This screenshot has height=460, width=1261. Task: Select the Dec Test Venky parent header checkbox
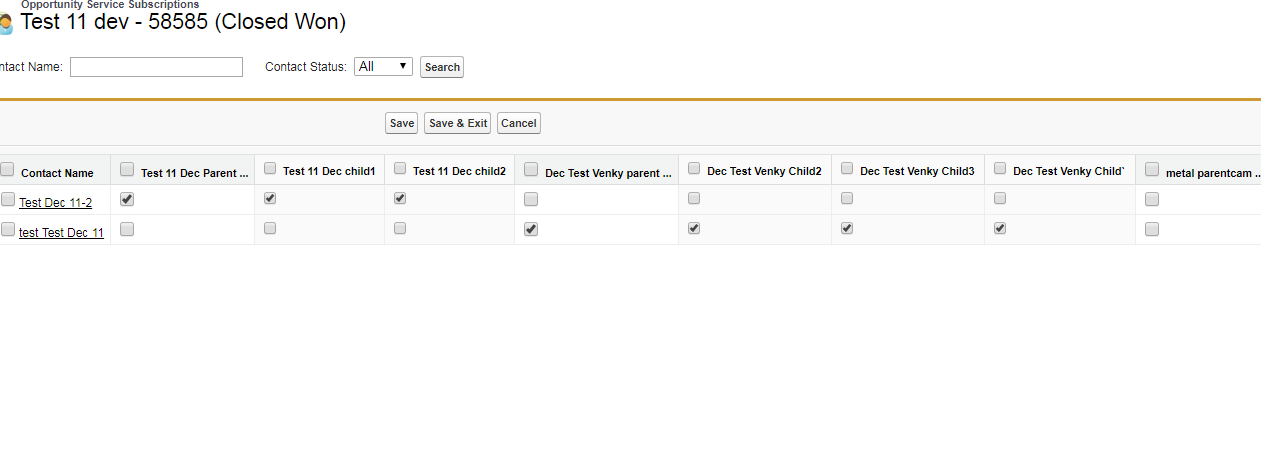531,170
